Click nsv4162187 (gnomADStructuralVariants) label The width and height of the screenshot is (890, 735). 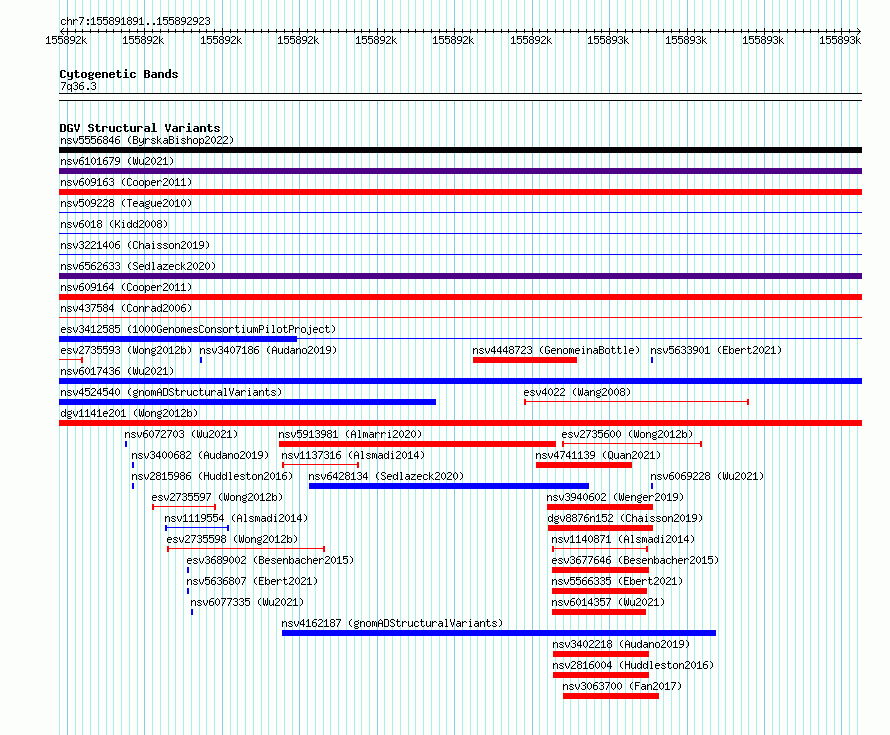(x=392, y=623)
